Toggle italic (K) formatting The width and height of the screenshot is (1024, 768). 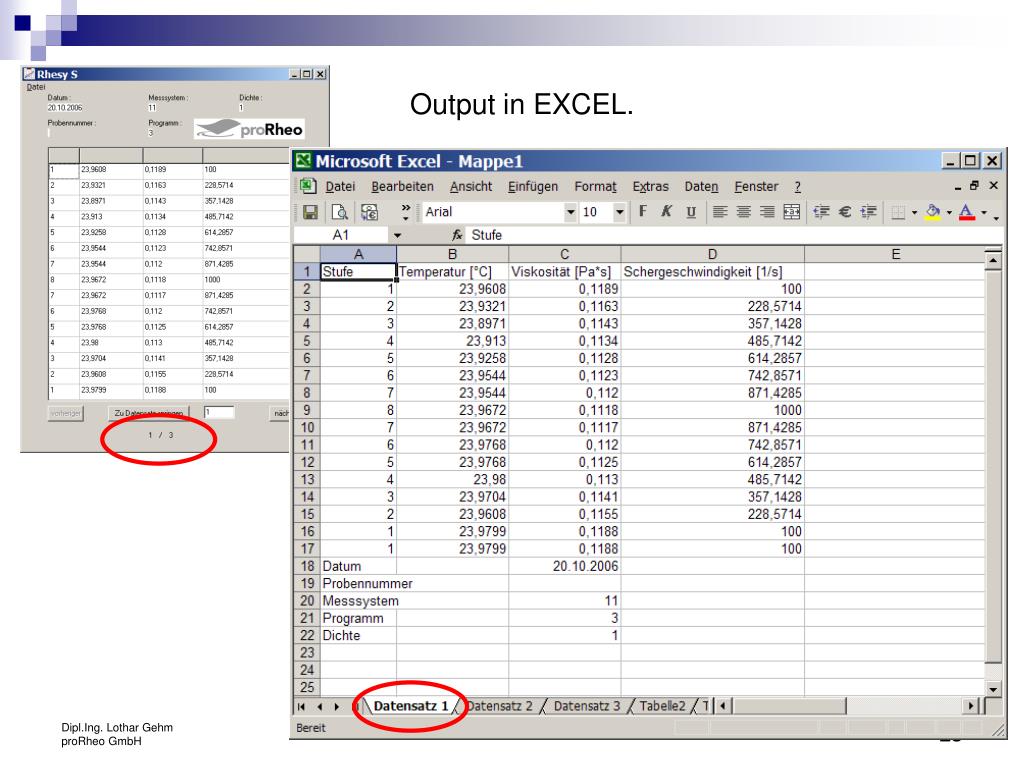667,211
